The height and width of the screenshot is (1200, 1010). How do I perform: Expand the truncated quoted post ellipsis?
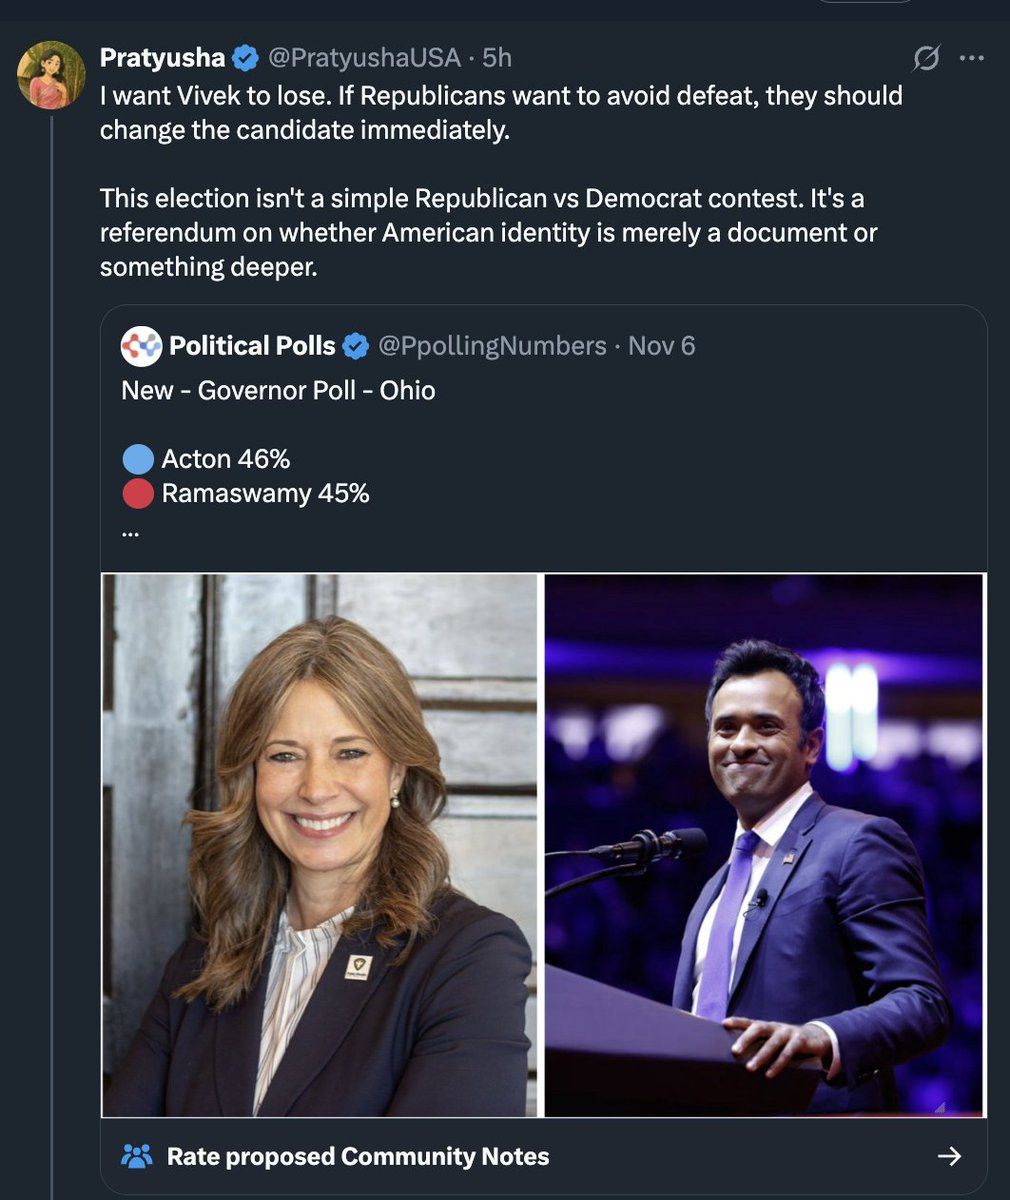[130, 532]
